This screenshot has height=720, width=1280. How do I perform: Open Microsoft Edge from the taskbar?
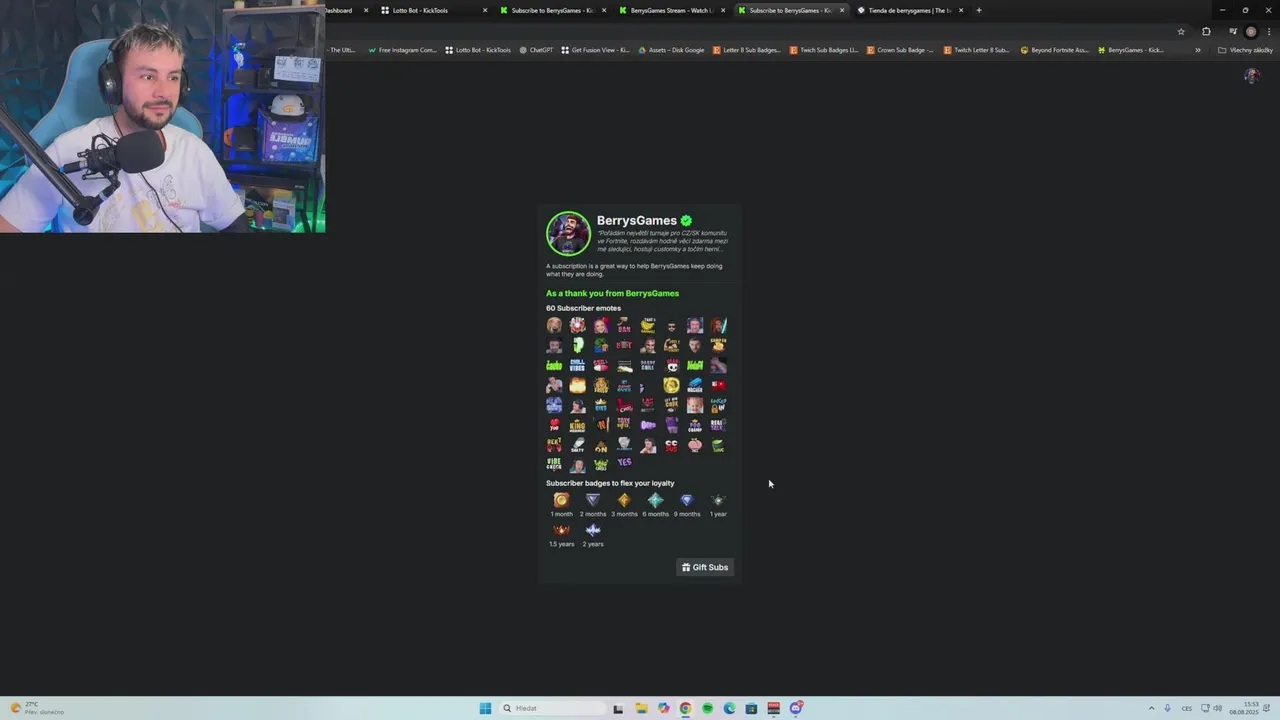pyautogui.click(x=729, y=708)
